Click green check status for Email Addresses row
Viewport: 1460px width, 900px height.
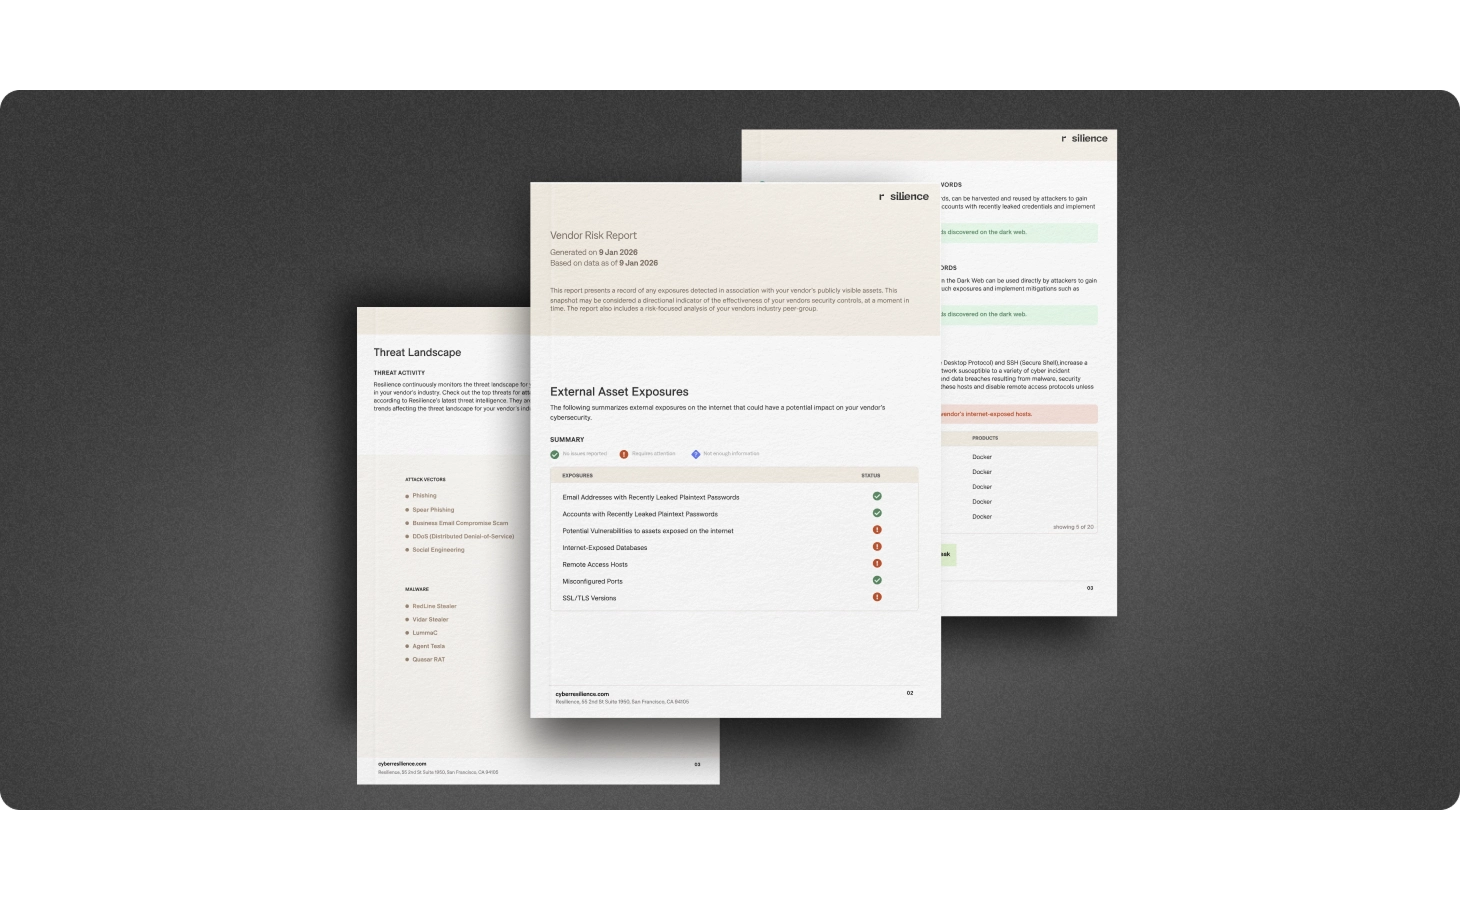tap(877, 496)
